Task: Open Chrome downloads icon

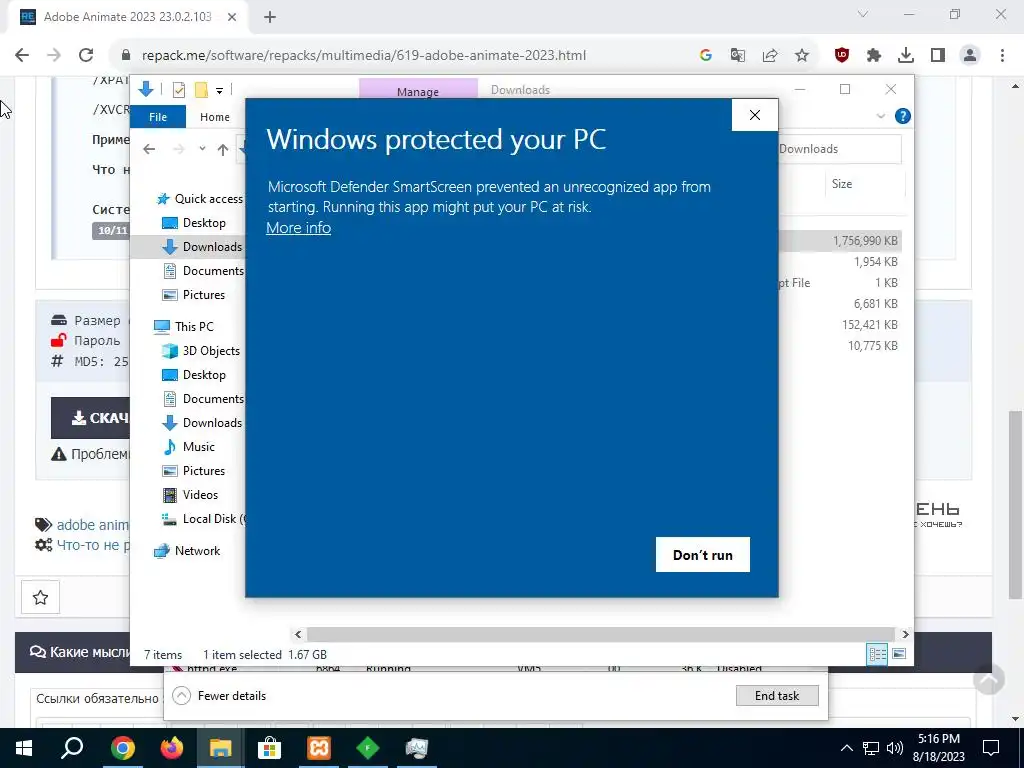Action: click(x=906, y=56)
